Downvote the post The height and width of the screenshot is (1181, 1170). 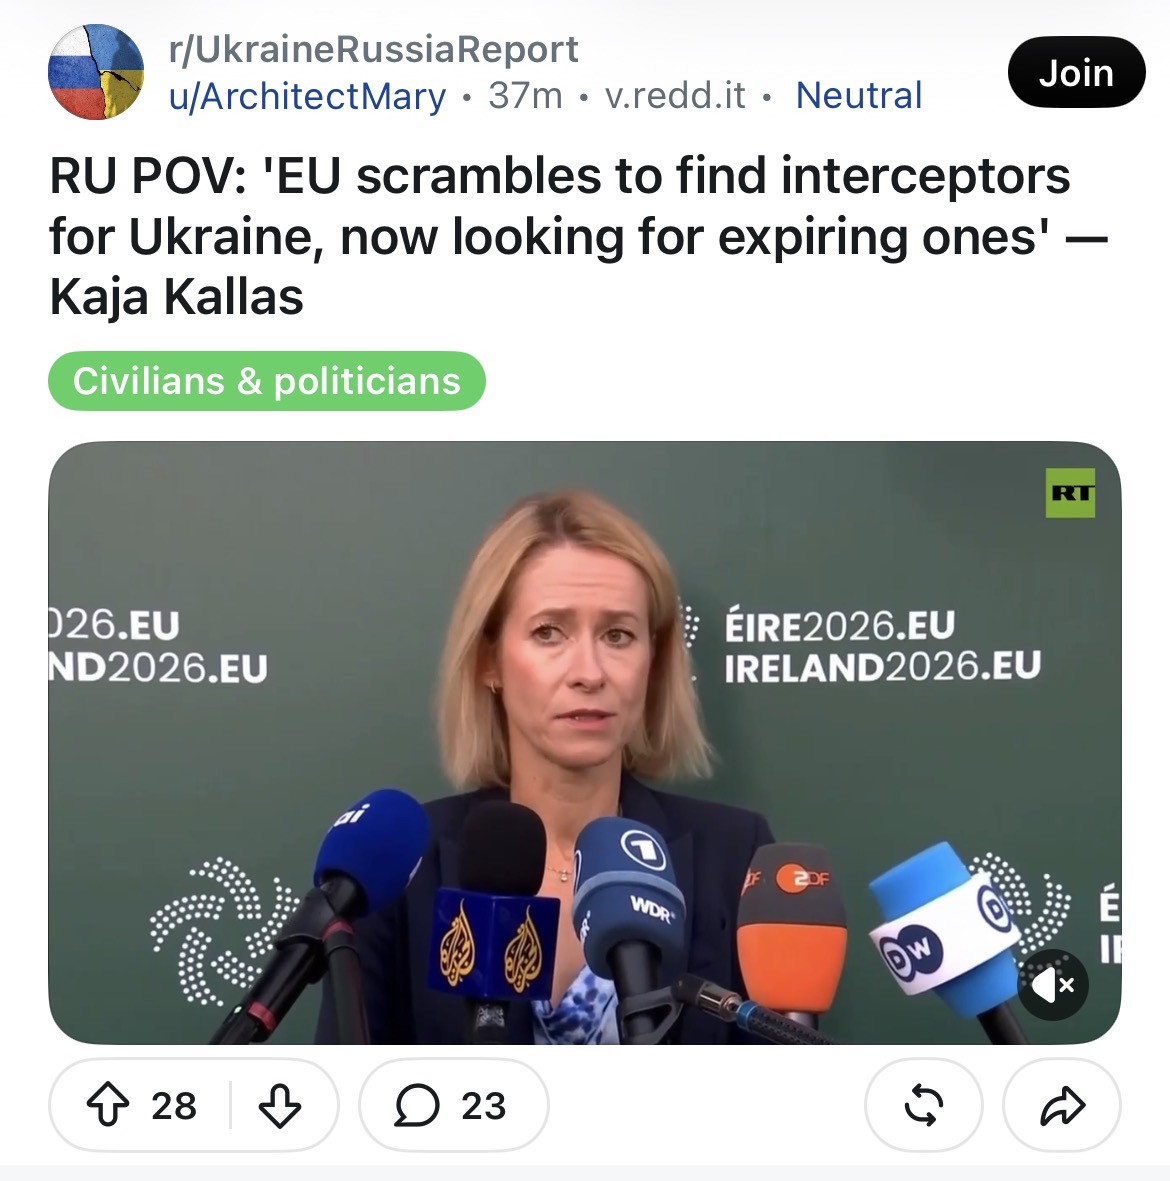click(x=280, y=1105)
